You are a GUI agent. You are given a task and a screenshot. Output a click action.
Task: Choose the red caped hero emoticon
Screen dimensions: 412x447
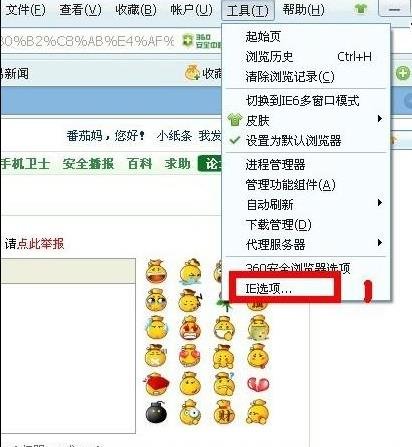point(157,384)
